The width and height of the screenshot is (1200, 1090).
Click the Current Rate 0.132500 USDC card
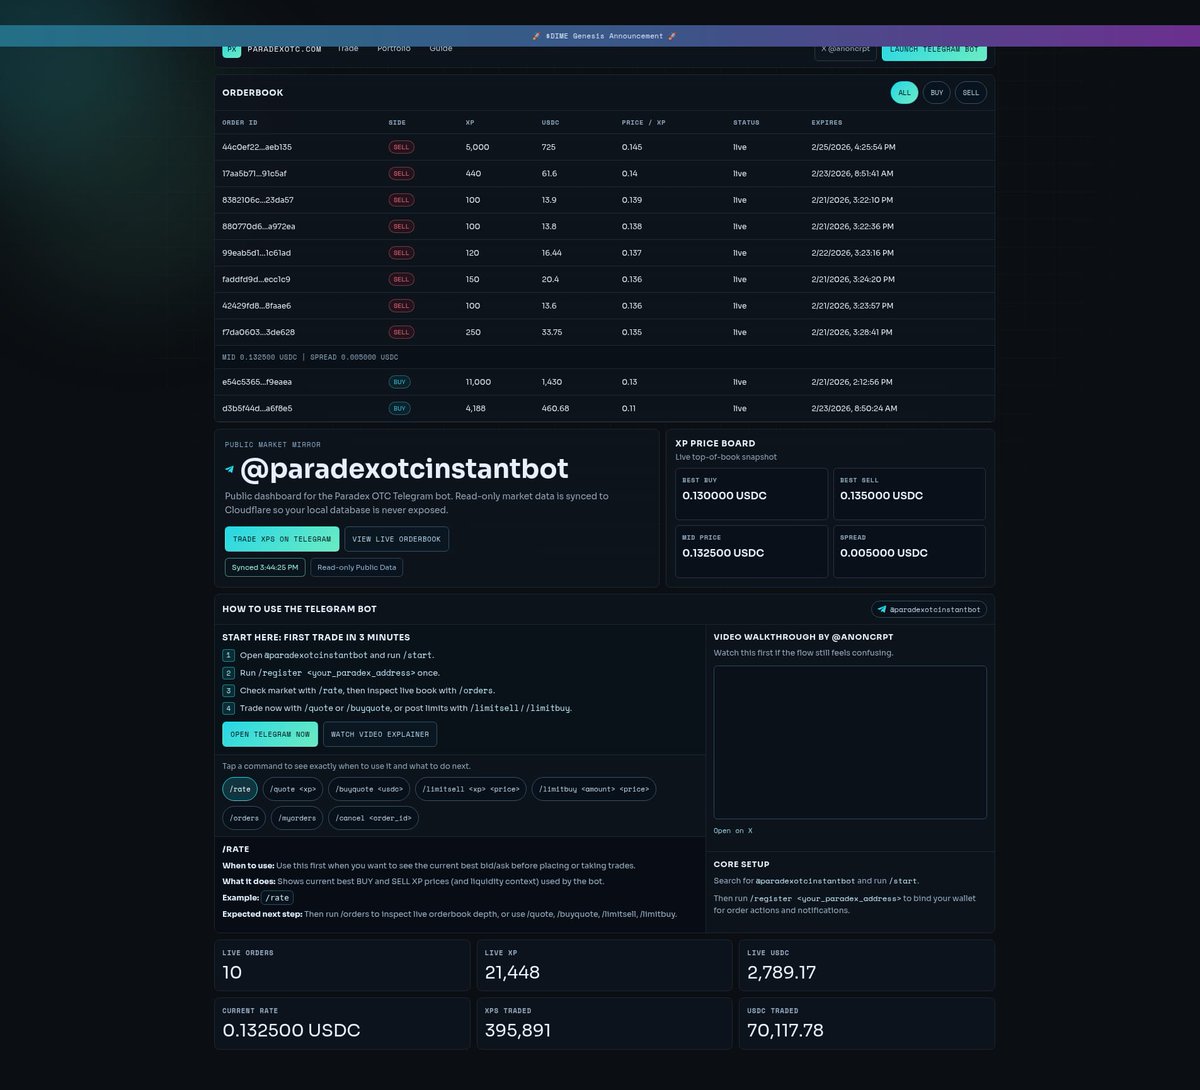point(342,1023)
